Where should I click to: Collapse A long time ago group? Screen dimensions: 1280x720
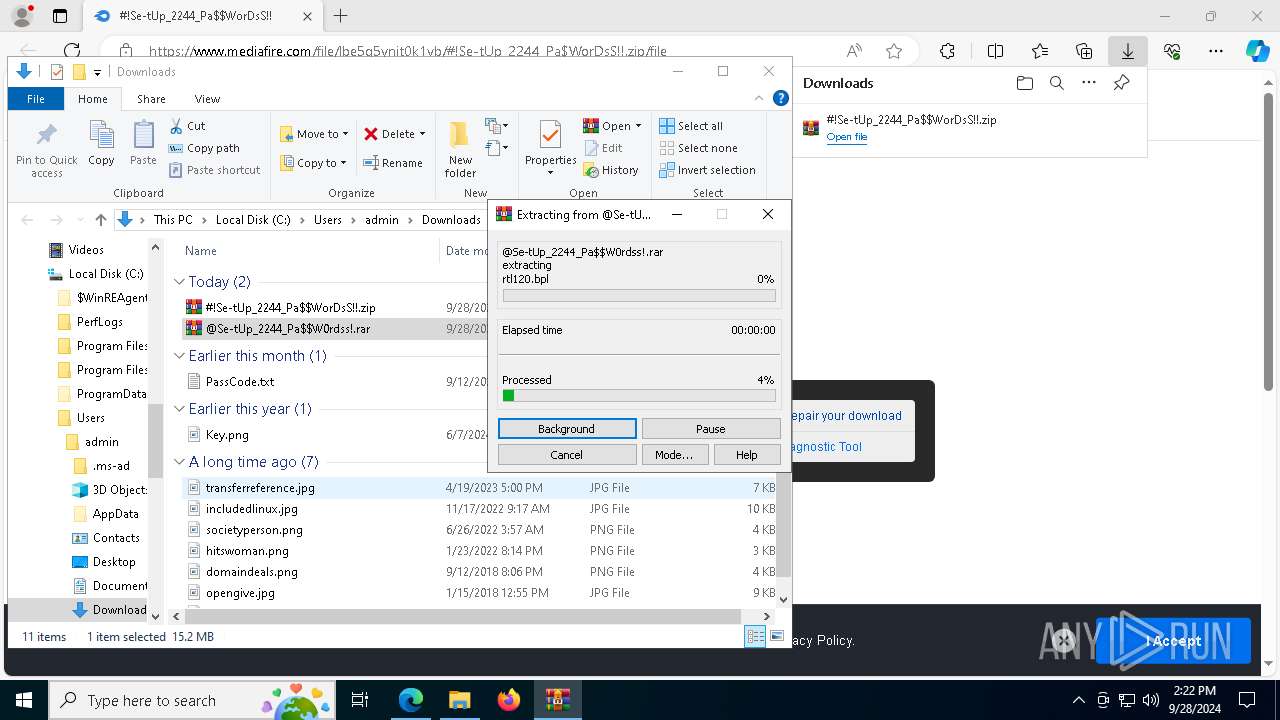pos(179,462)
